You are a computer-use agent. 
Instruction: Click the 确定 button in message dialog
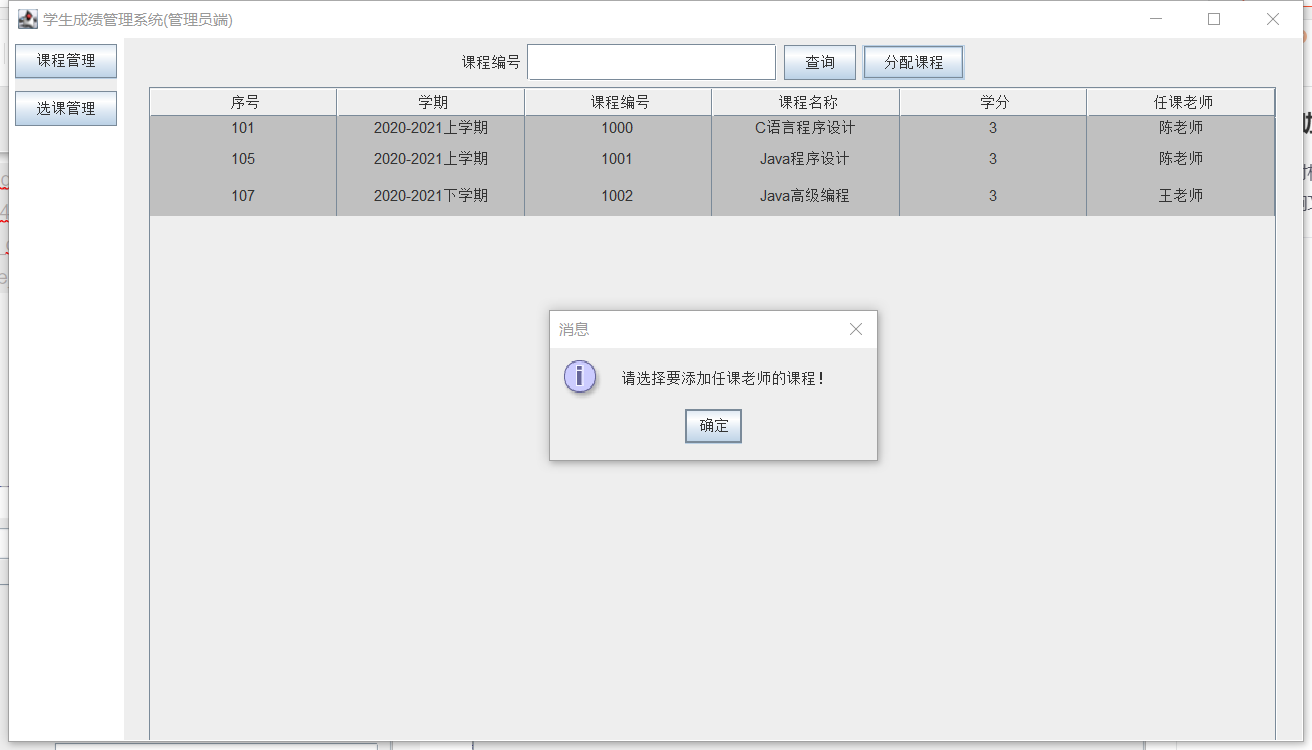713,426
